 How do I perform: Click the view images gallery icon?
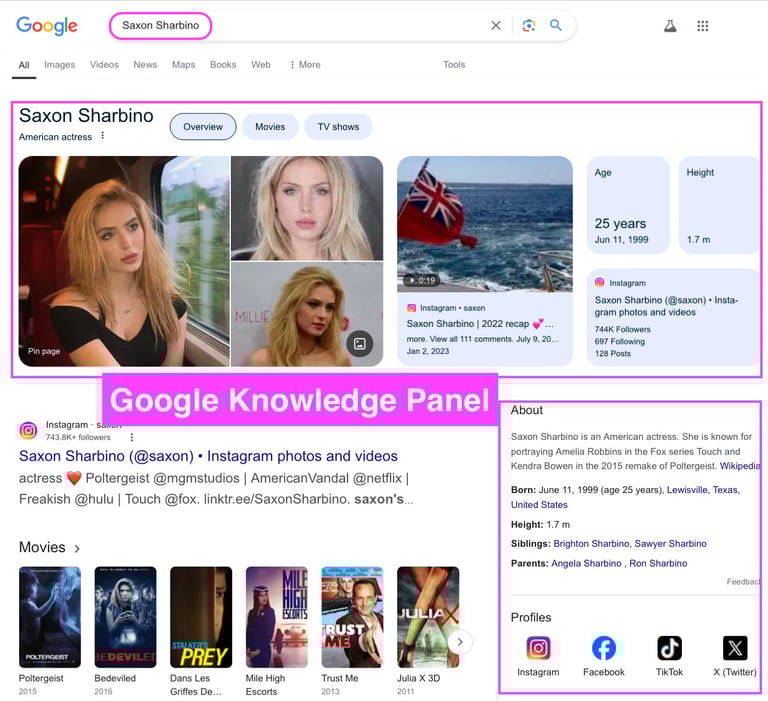tap(360, 344)
